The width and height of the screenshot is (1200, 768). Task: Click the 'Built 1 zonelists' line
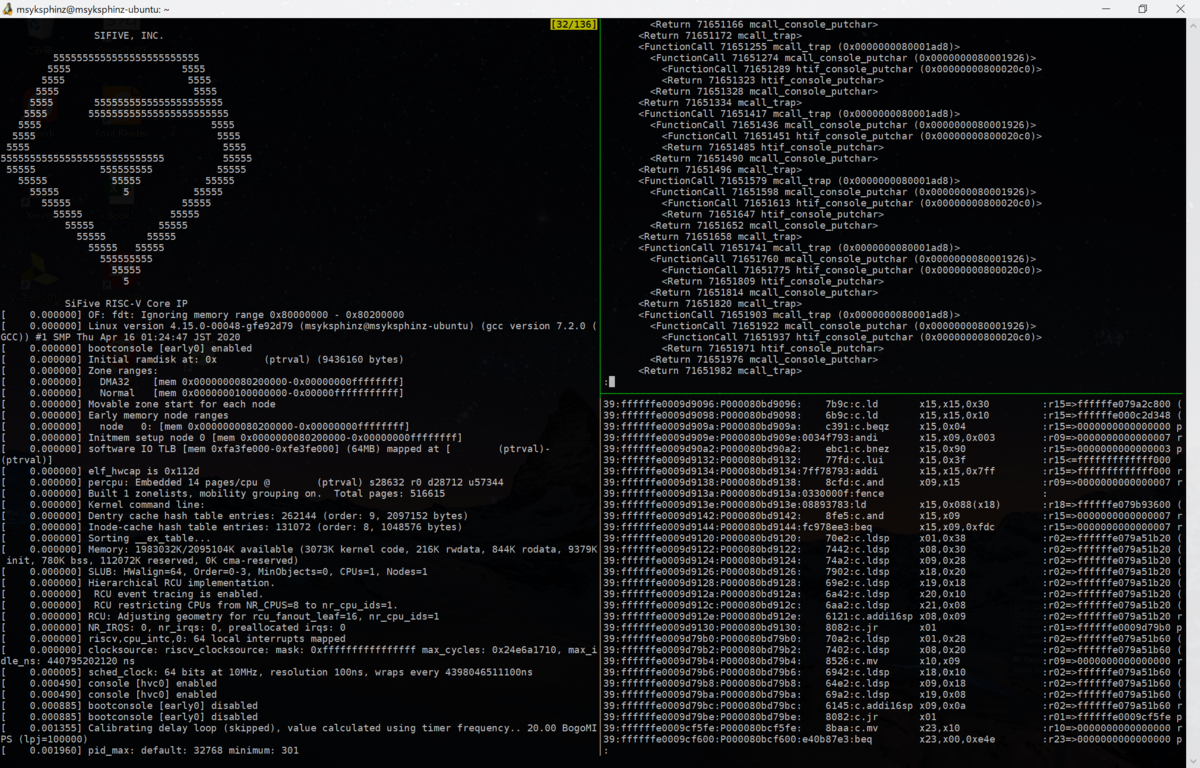point(223,494)
